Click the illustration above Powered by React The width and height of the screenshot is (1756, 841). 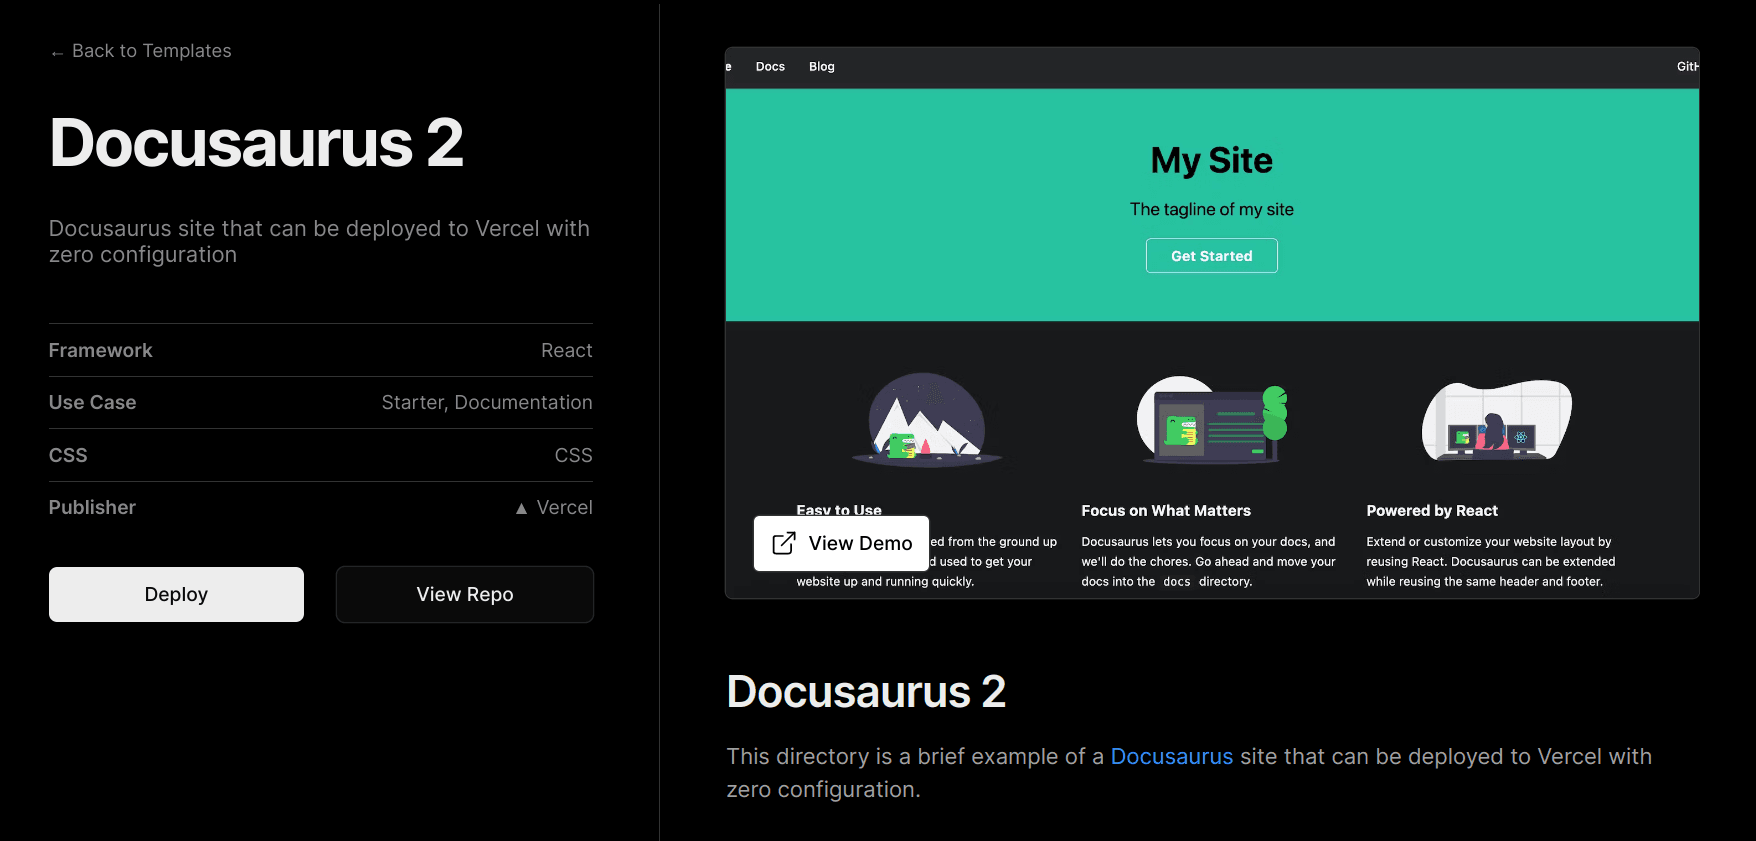(x=1496, y=420)
